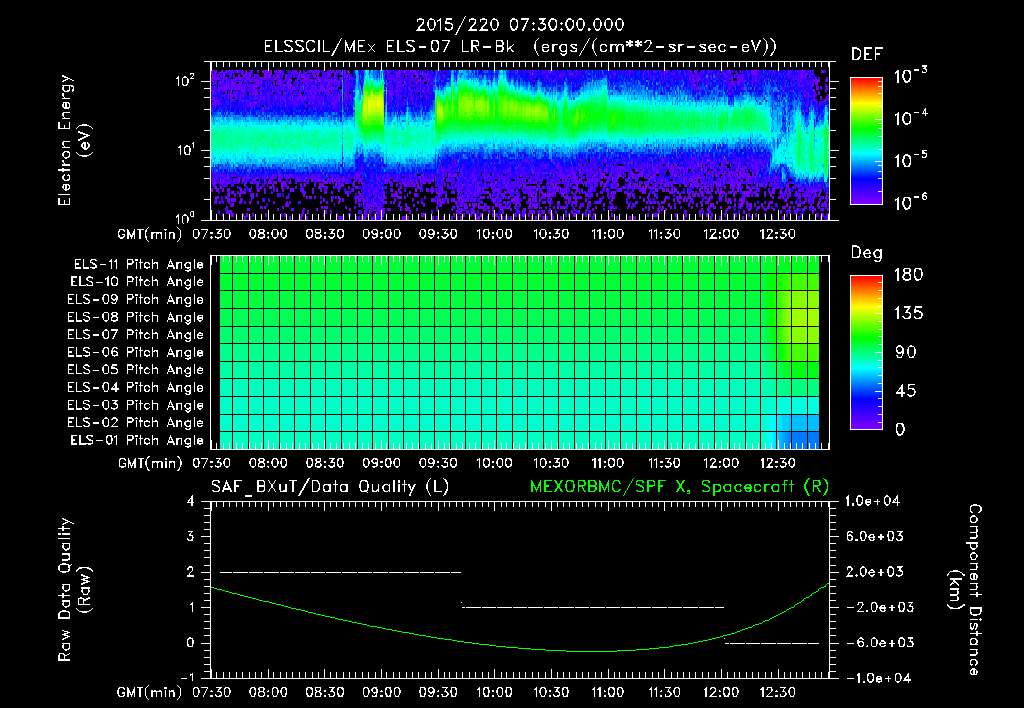Click the ELS-03 Pitch Angle row label
This screenshot has height=708, width=1024.
[x=136, y=406]
